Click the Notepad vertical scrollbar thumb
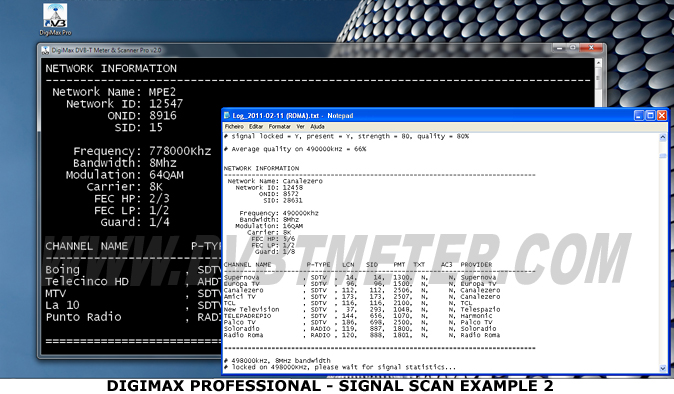Viewport: 674px width, 394px height. pyautogui.click(x=662, y=156)
